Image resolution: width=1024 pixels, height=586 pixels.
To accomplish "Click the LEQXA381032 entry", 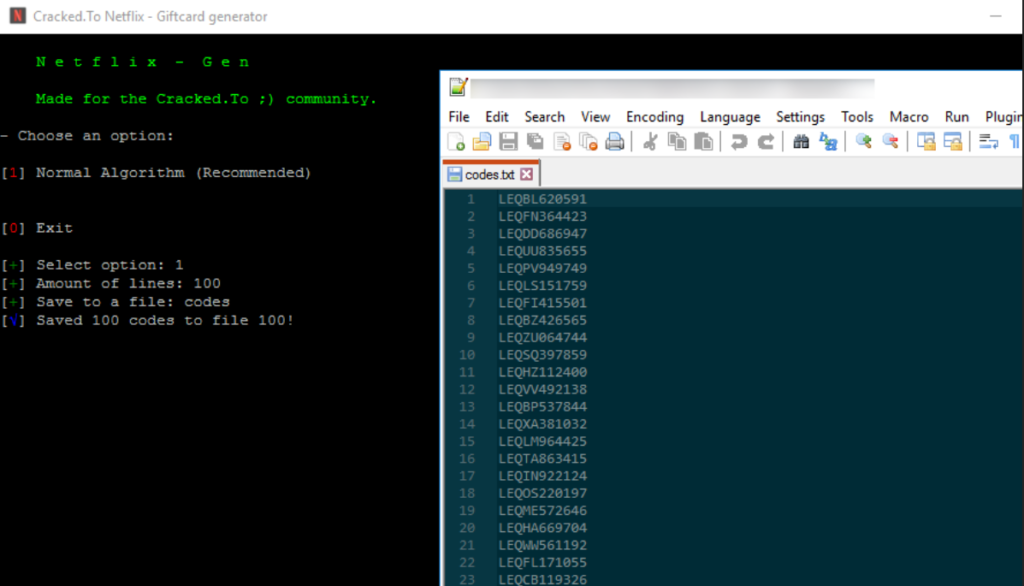I will point(543,424).
